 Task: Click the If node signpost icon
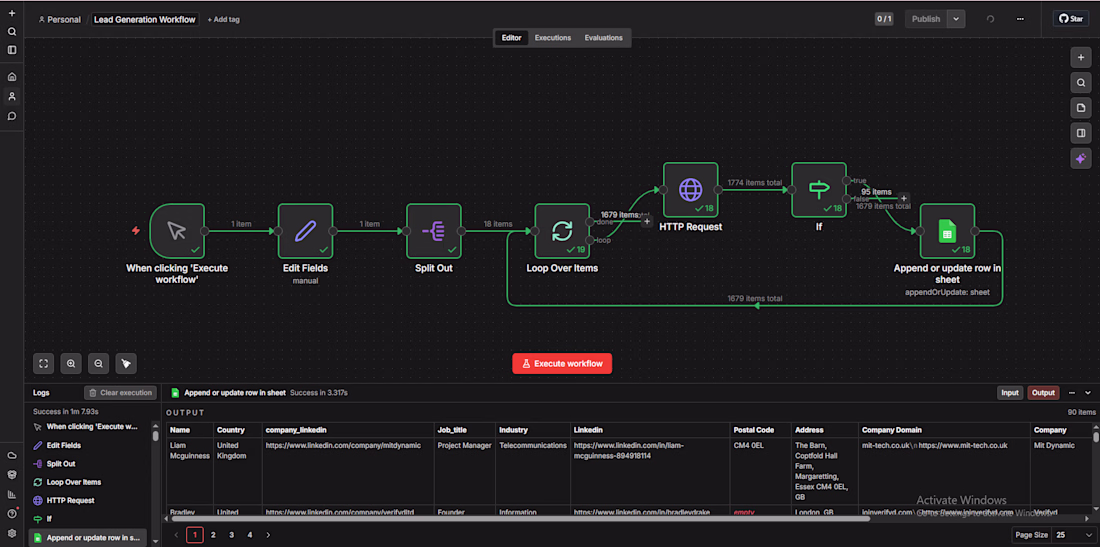point(819,190)
